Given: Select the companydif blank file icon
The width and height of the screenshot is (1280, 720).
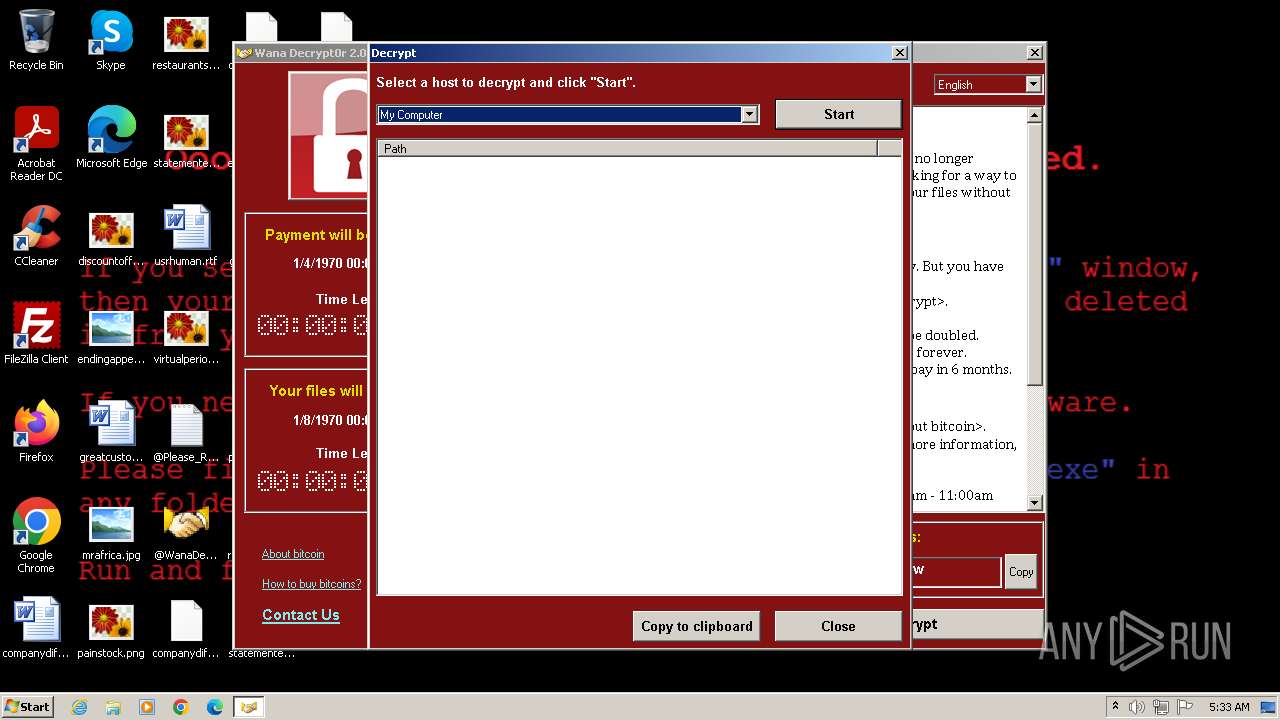Looking at the screenshot, I should pos(186,629).
